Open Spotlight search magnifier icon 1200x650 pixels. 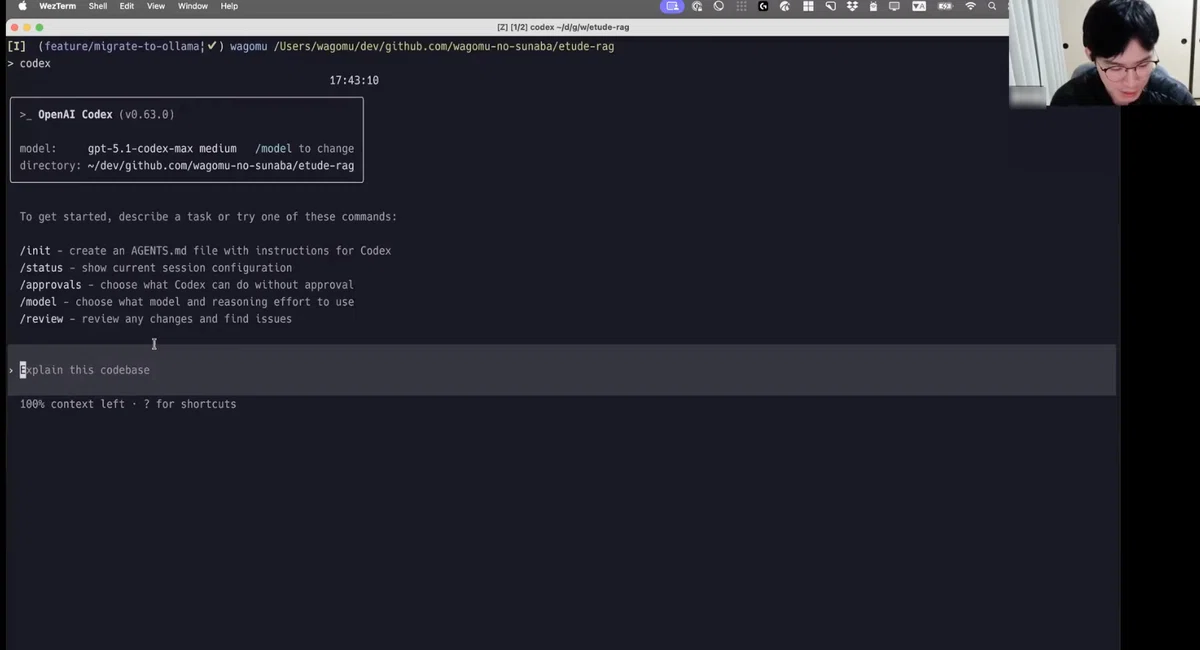[x=992, y=6]
